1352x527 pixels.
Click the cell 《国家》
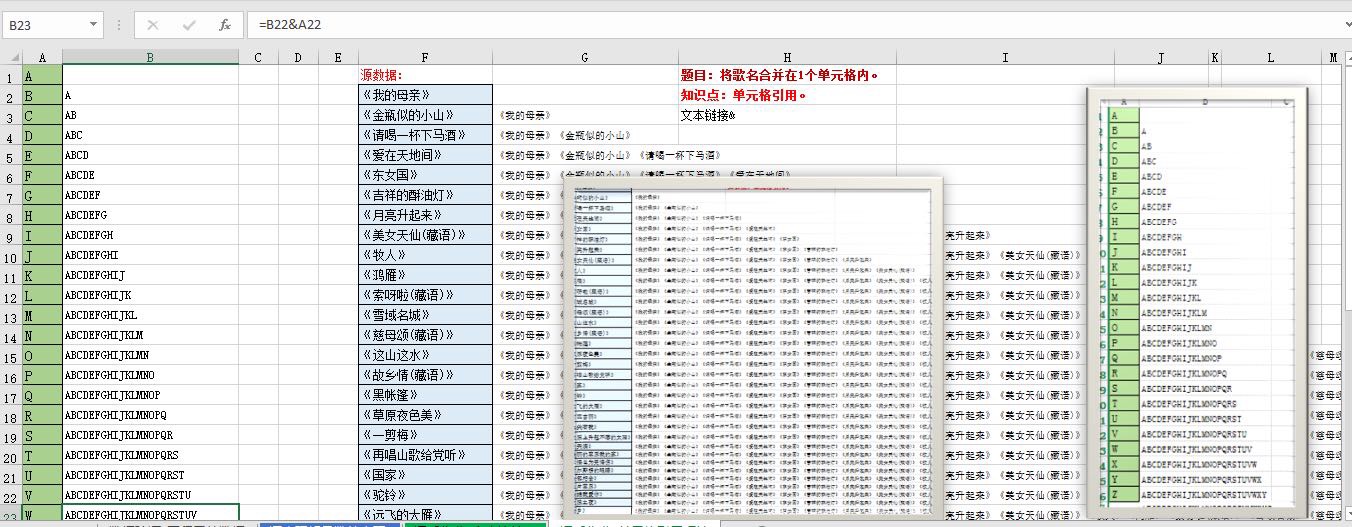click(425, 475)
